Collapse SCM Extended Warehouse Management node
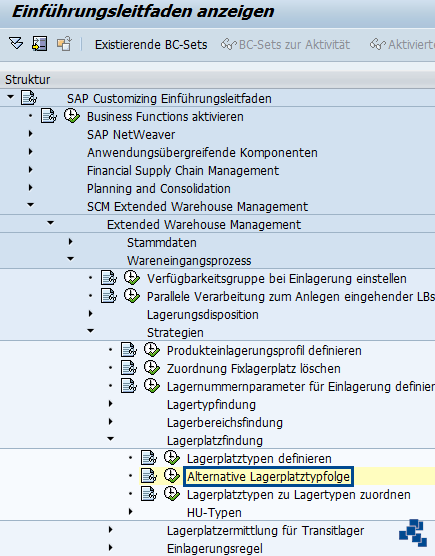The width and height of the screenshot is (435, 556). [31, 205]
